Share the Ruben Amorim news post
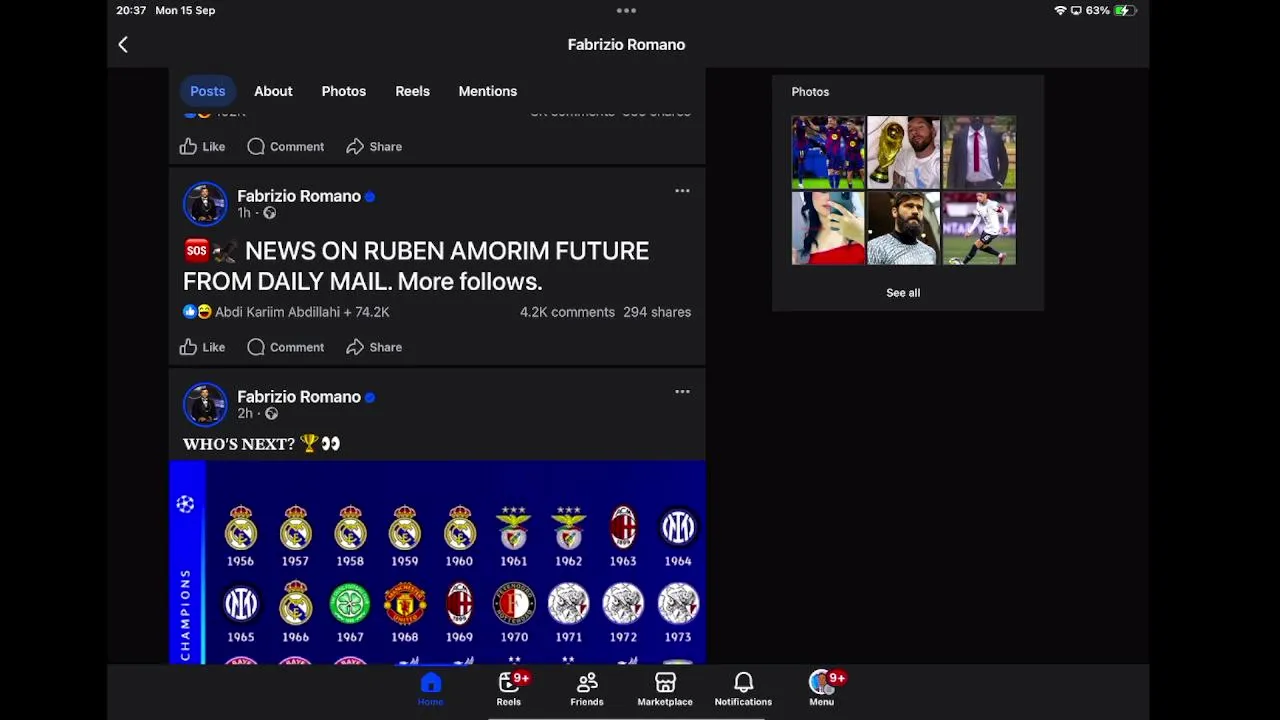The width and height of the screenshot is (1280, 720). 374,347
